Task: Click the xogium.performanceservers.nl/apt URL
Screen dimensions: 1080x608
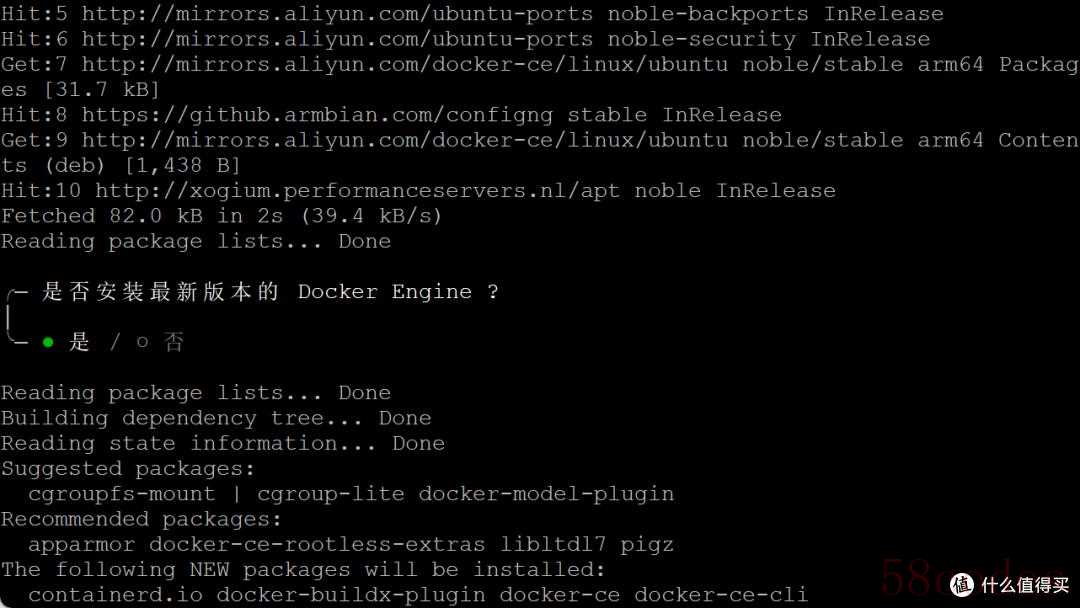Action: [x=357, y=191]
